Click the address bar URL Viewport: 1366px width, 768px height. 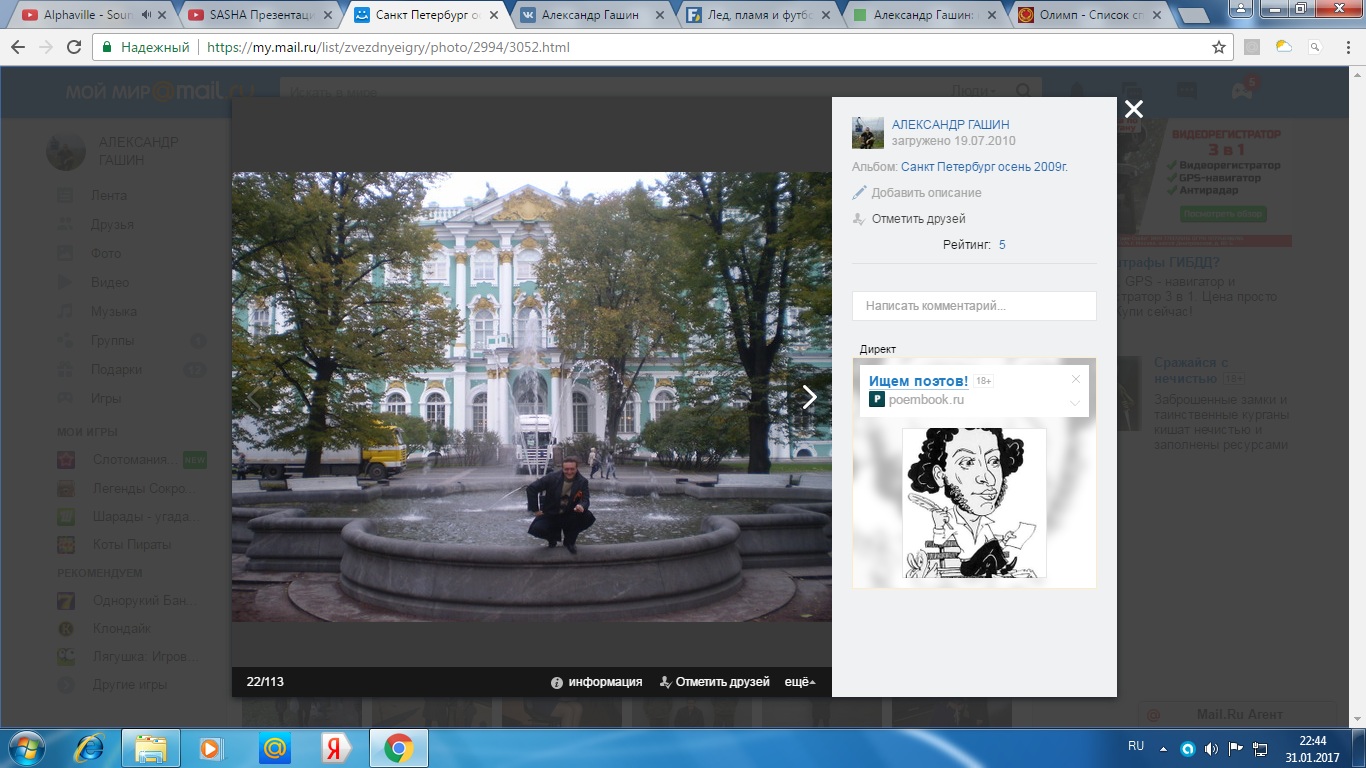click(388, 47)
